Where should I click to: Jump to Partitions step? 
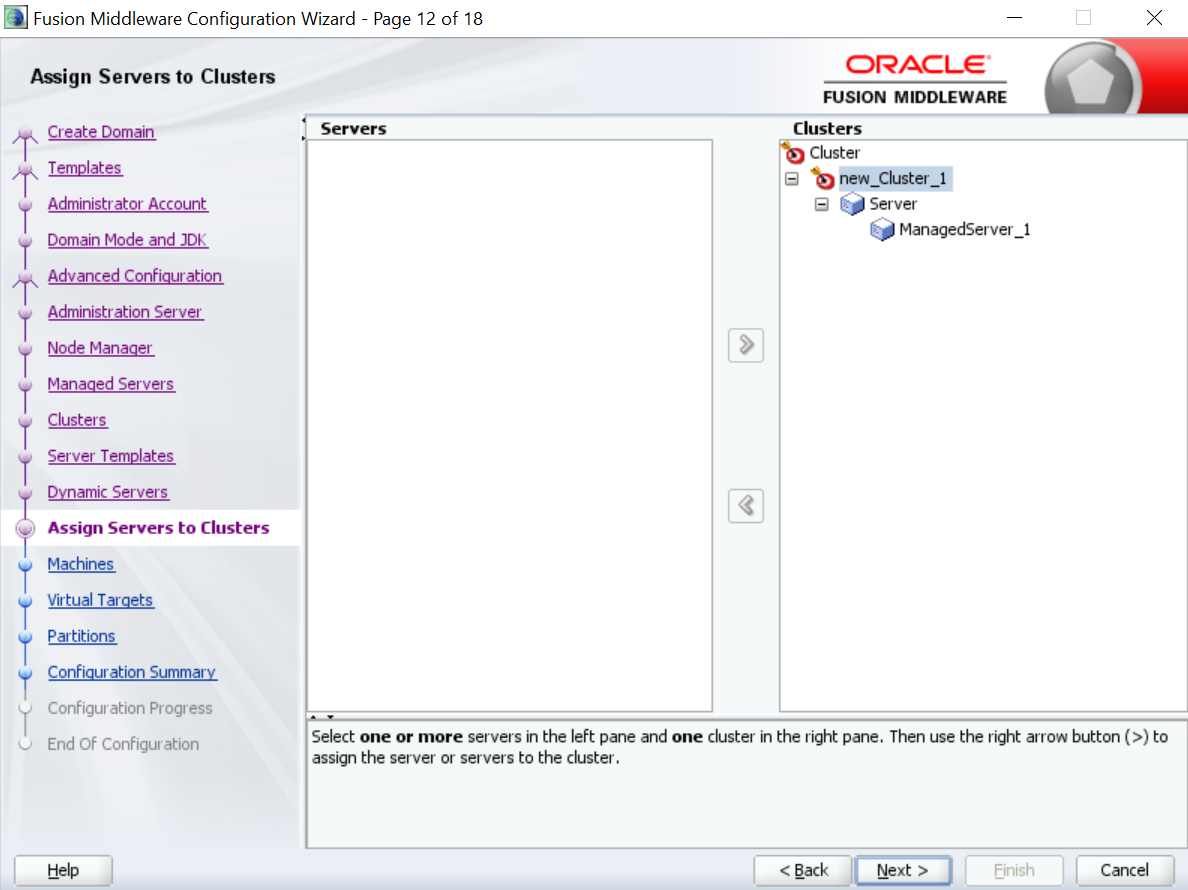tap(81, 636)
